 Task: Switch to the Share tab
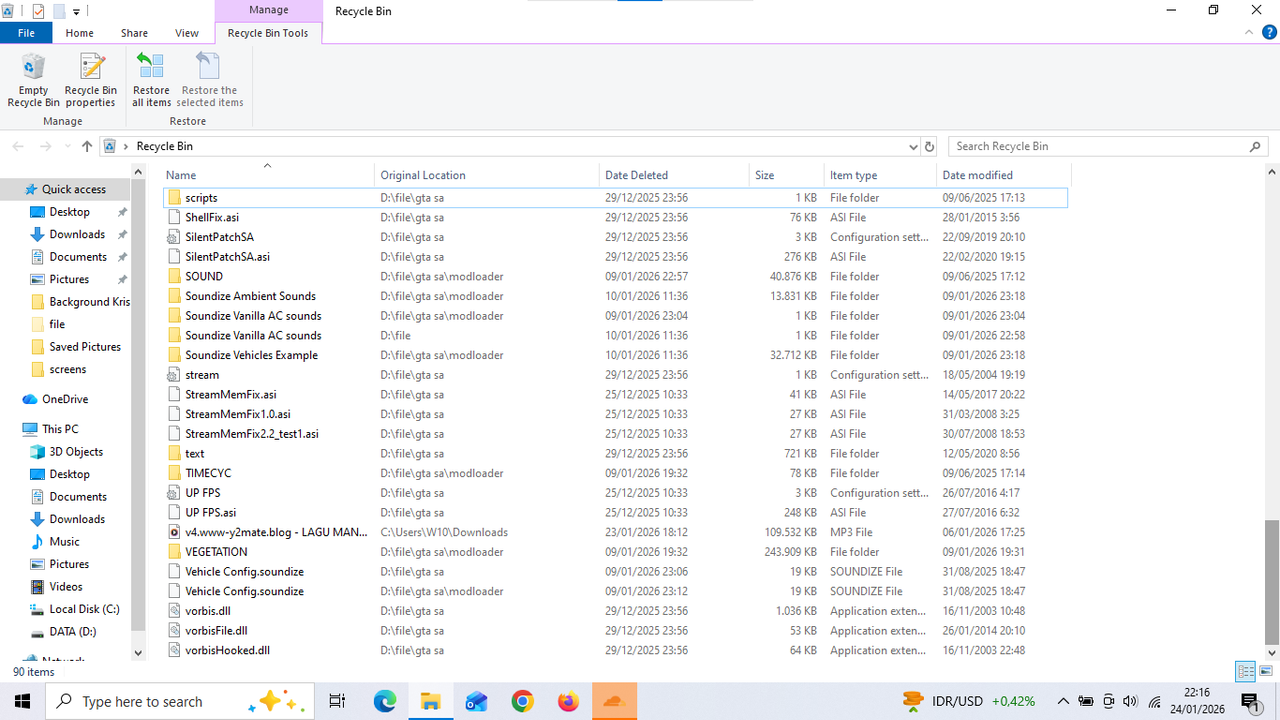134,33
